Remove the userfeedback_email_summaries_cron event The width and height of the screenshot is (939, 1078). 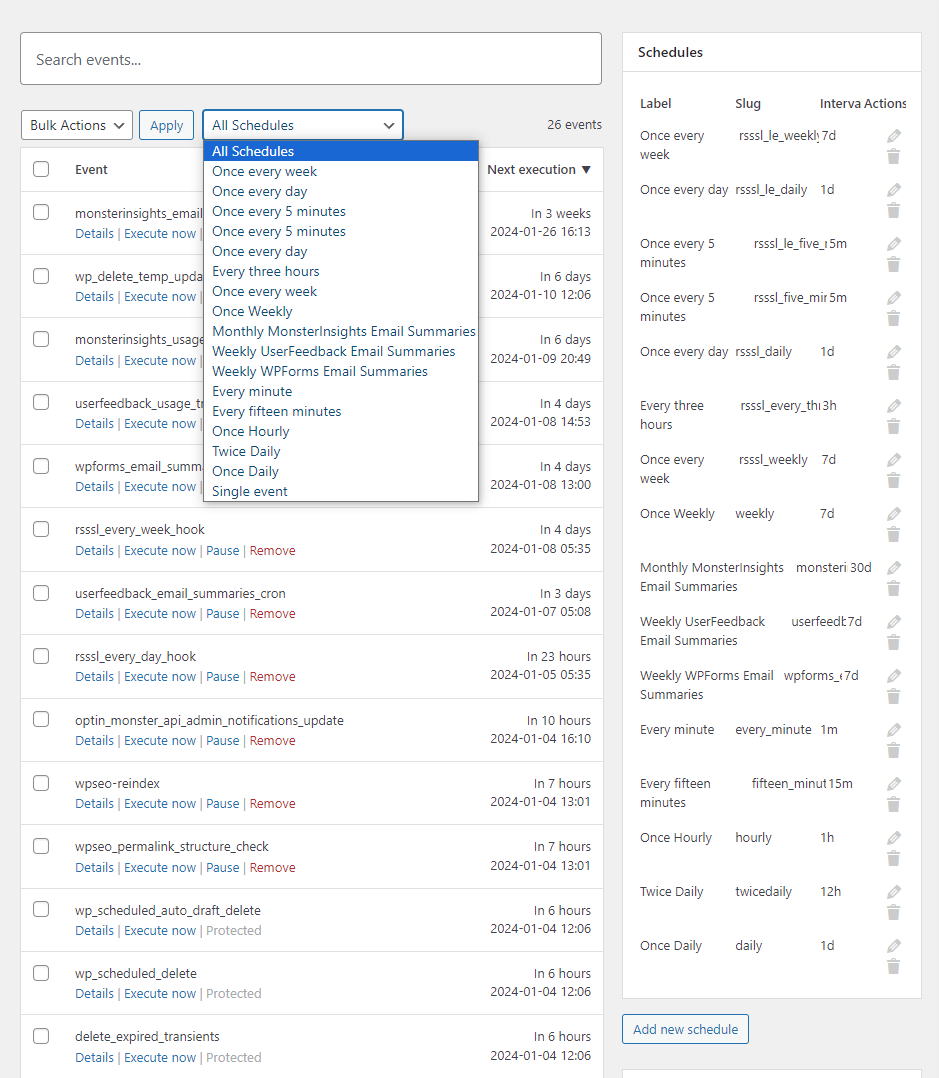click(272, 613)
